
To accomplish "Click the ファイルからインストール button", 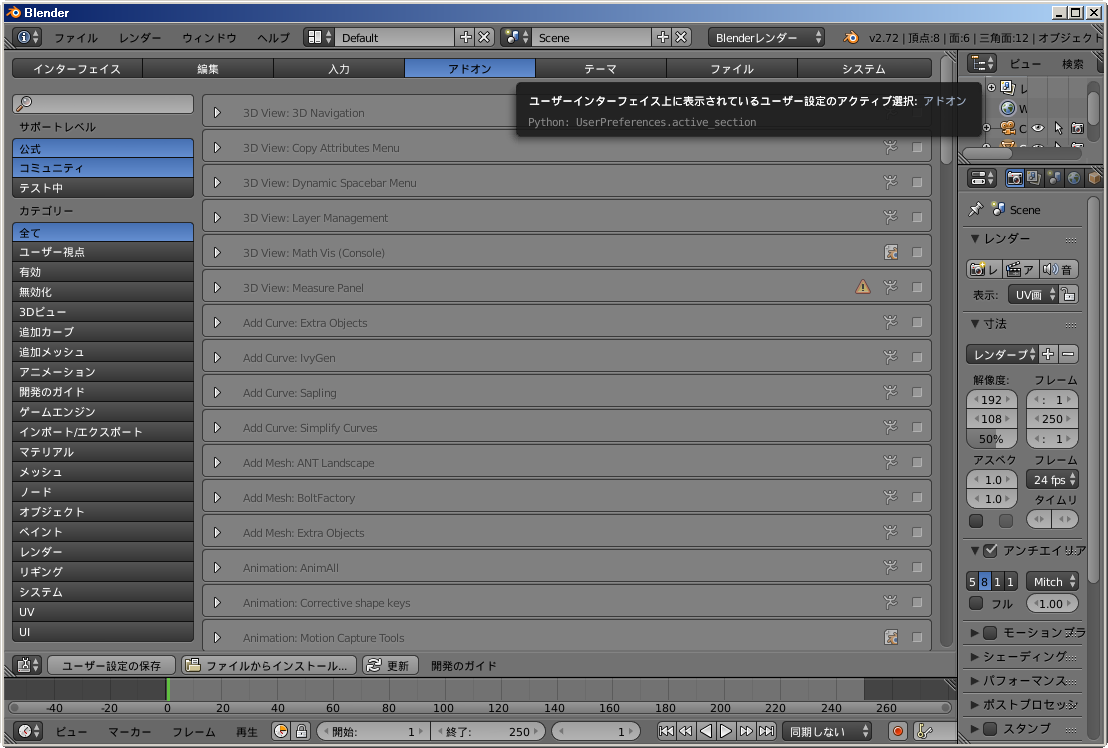I will coord(269,665).
